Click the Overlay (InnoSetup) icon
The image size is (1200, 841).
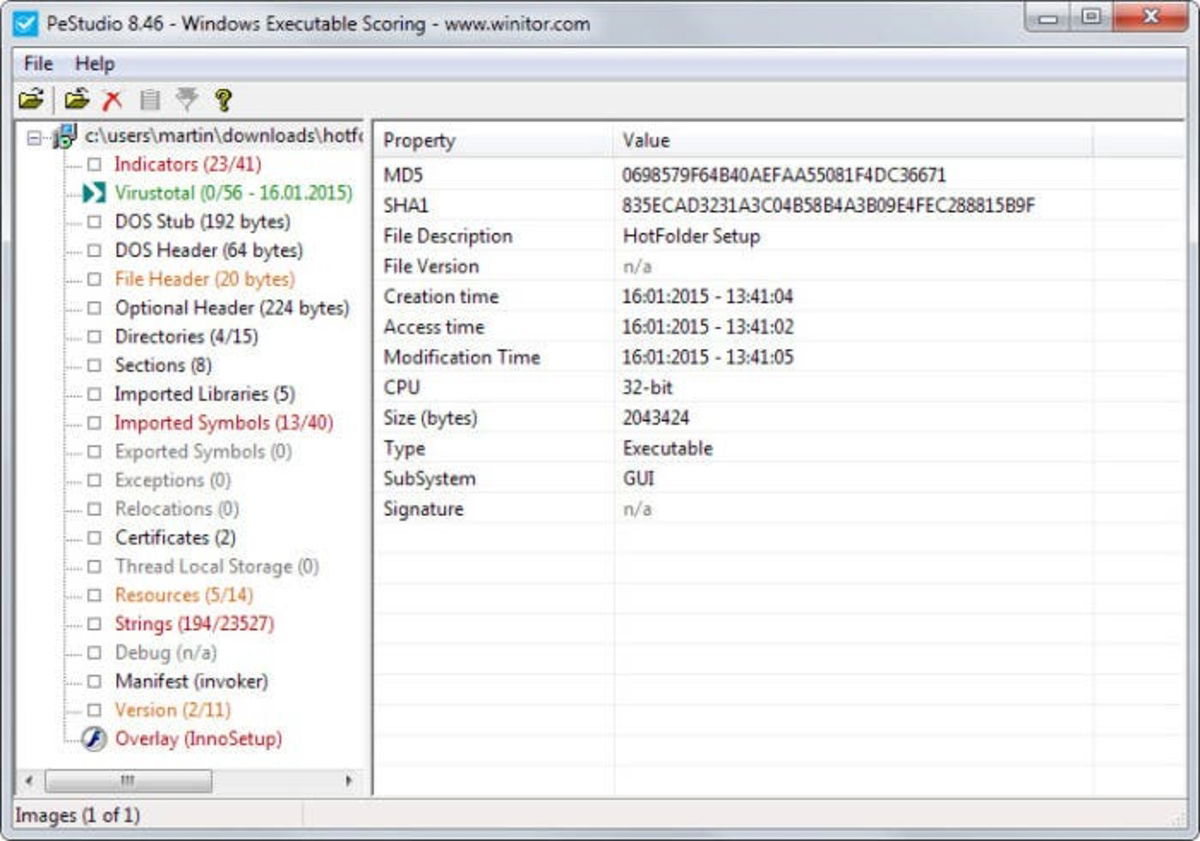point(94,739)
